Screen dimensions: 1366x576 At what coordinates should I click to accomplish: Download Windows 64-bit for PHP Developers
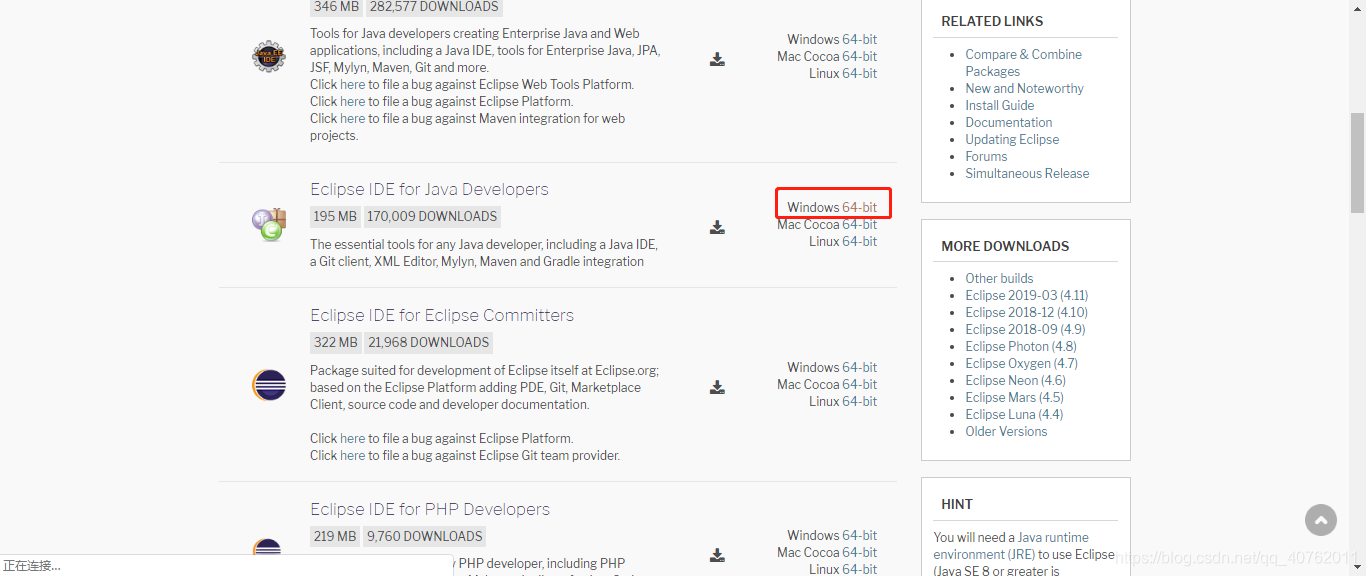[859, 535]
